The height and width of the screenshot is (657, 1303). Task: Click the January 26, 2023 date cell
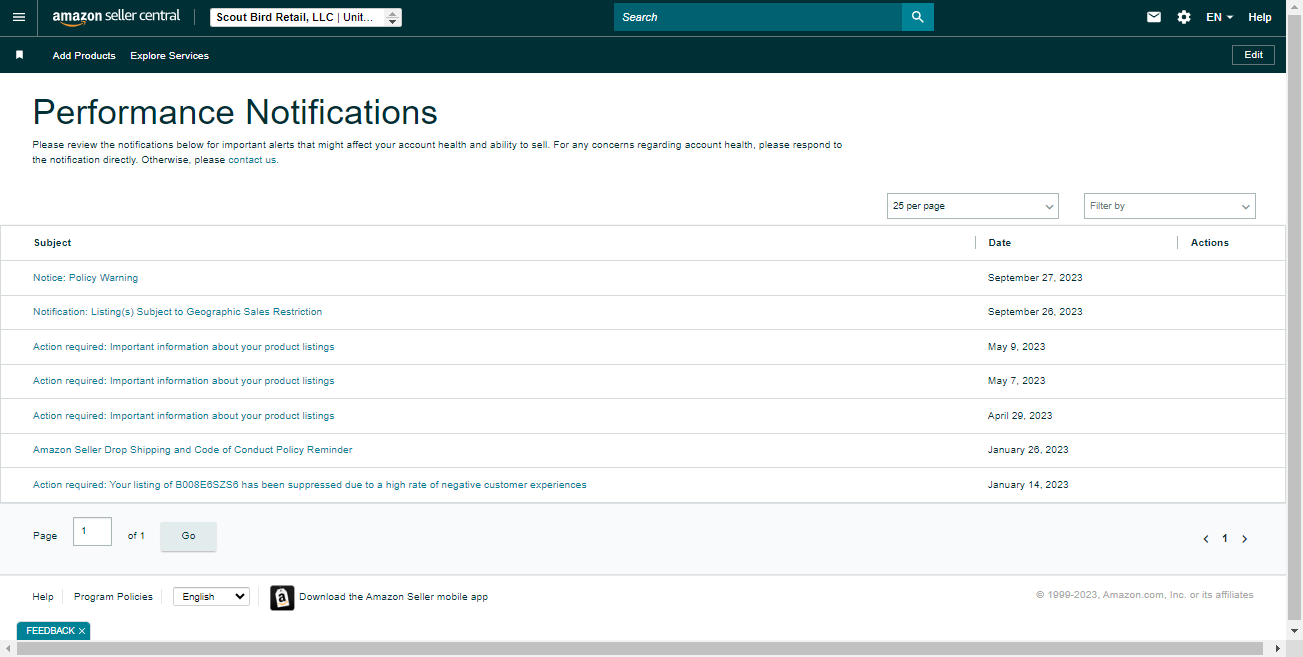tap(1028, 450)
